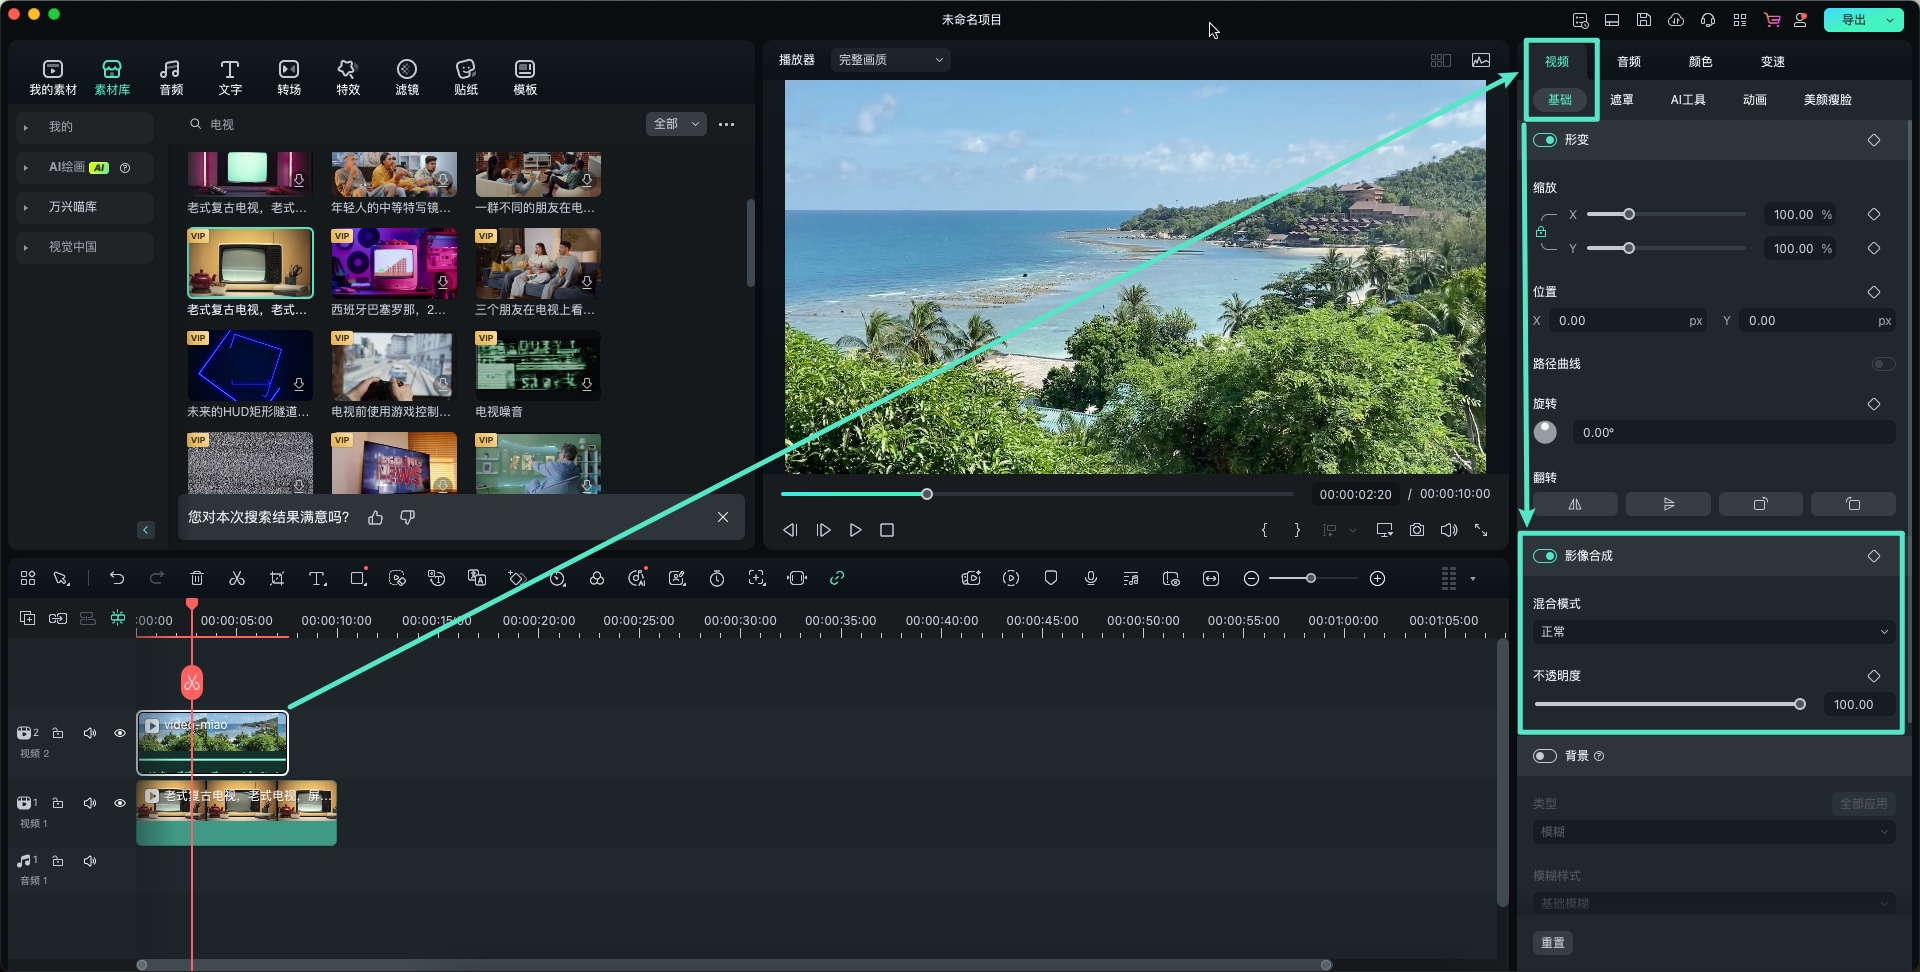Toggle the 形变 transform switch
Viewport: 1920px width, 972px height.
1545,140
